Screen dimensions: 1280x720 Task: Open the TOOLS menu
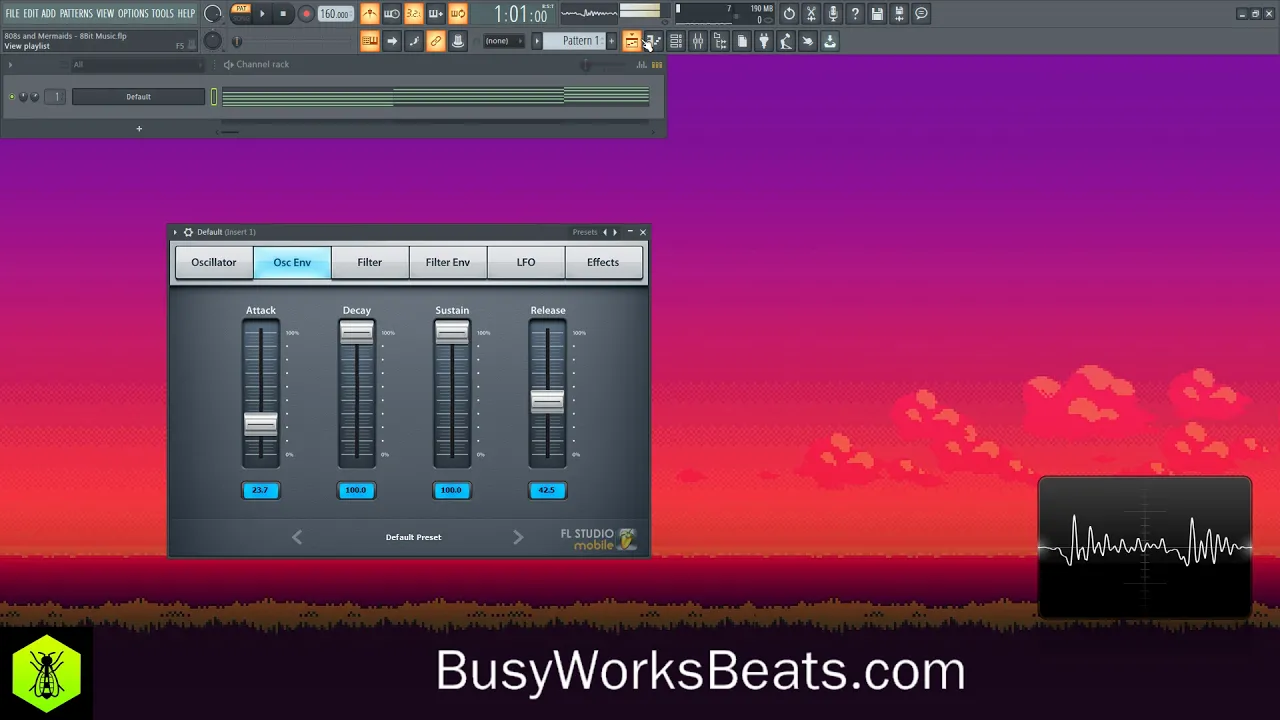162,14
